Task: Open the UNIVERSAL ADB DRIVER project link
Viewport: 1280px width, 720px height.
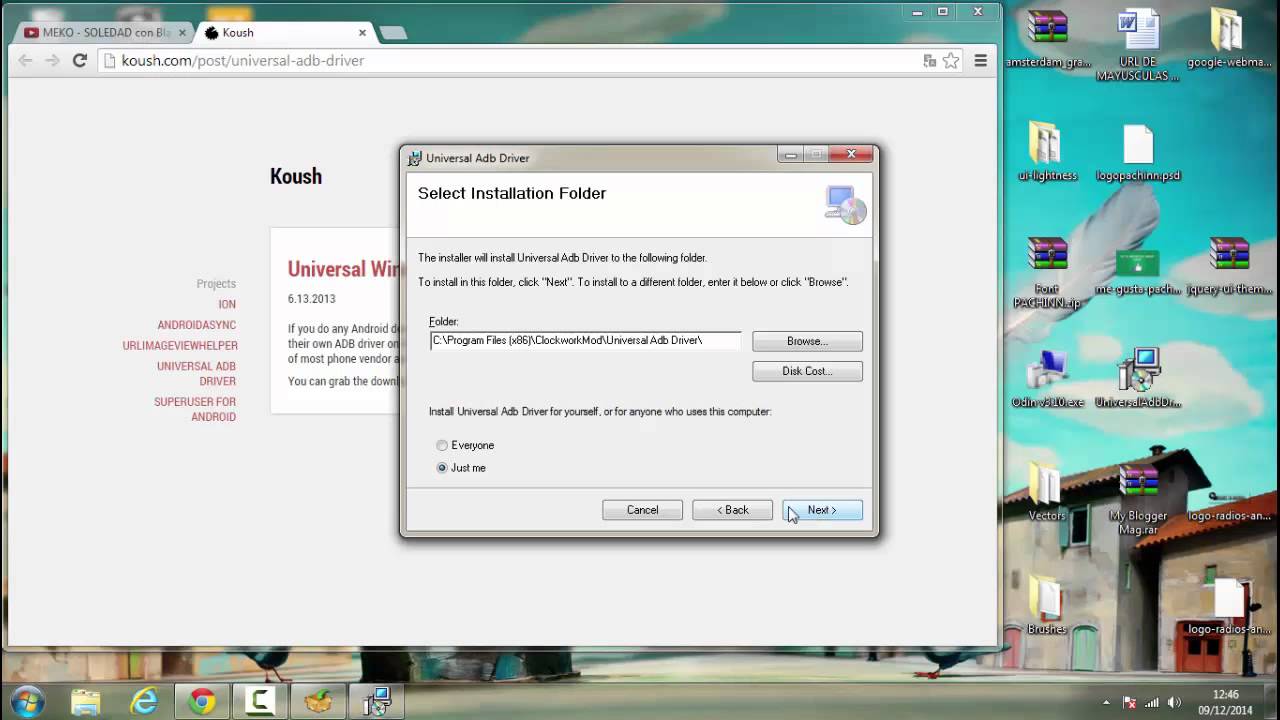Action: [196, 373]
